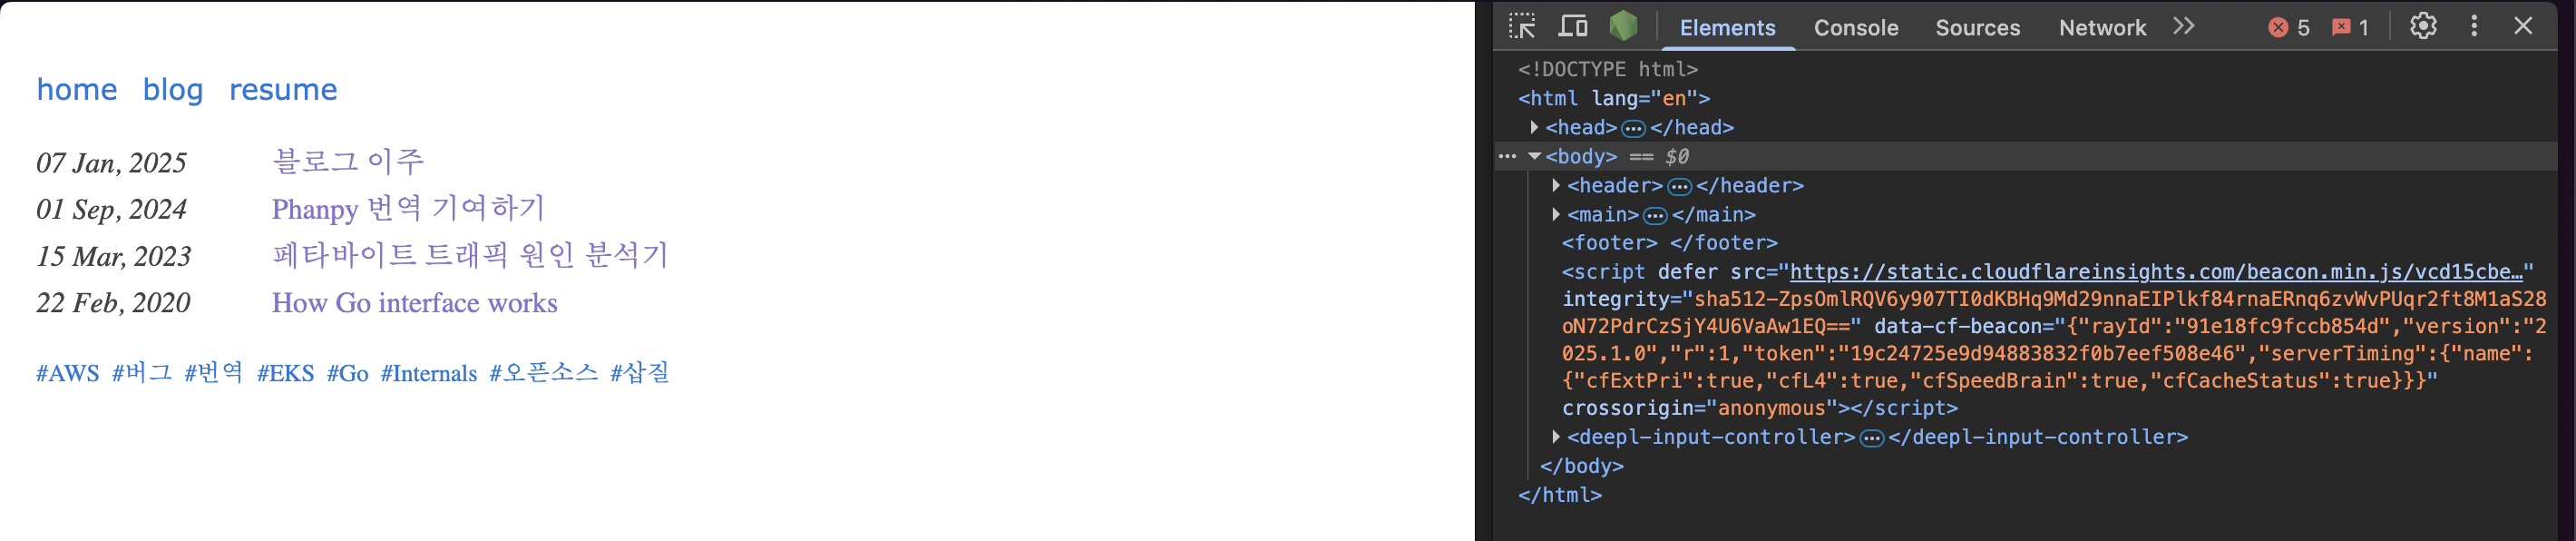Switch to the Network tab
The height and width of the screenshot is (541, 2576).
click(x=2101, y=28)
